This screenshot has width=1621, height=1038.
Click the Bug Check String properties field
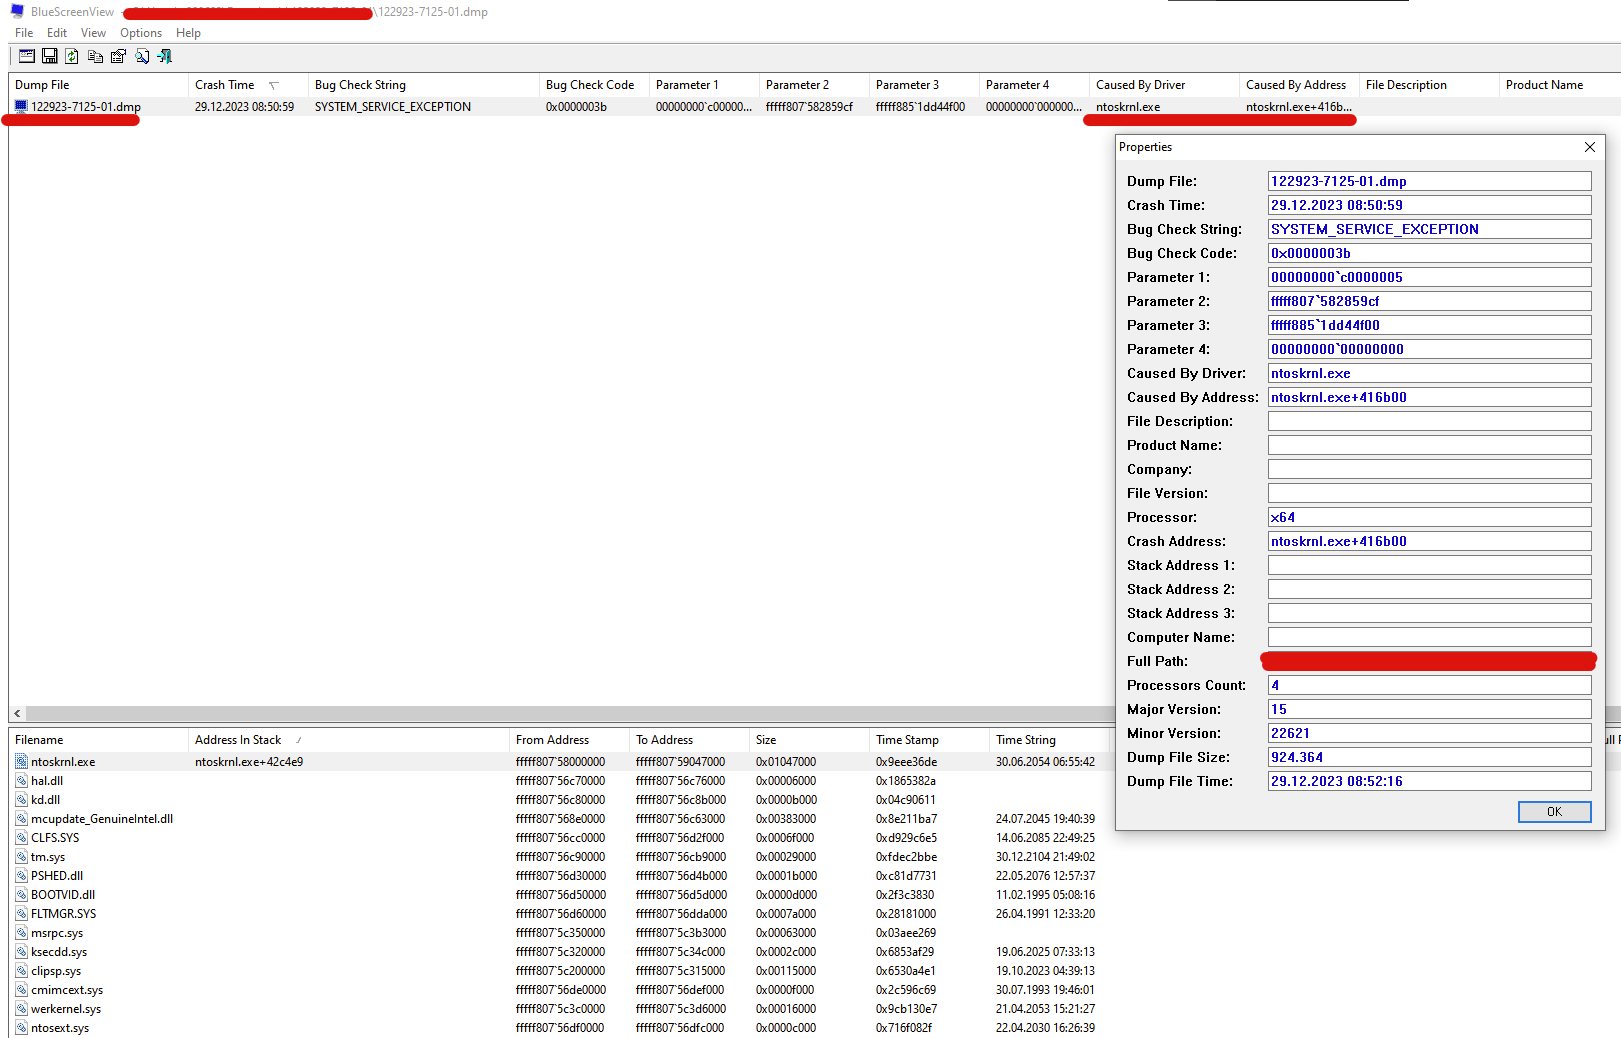1430,229
